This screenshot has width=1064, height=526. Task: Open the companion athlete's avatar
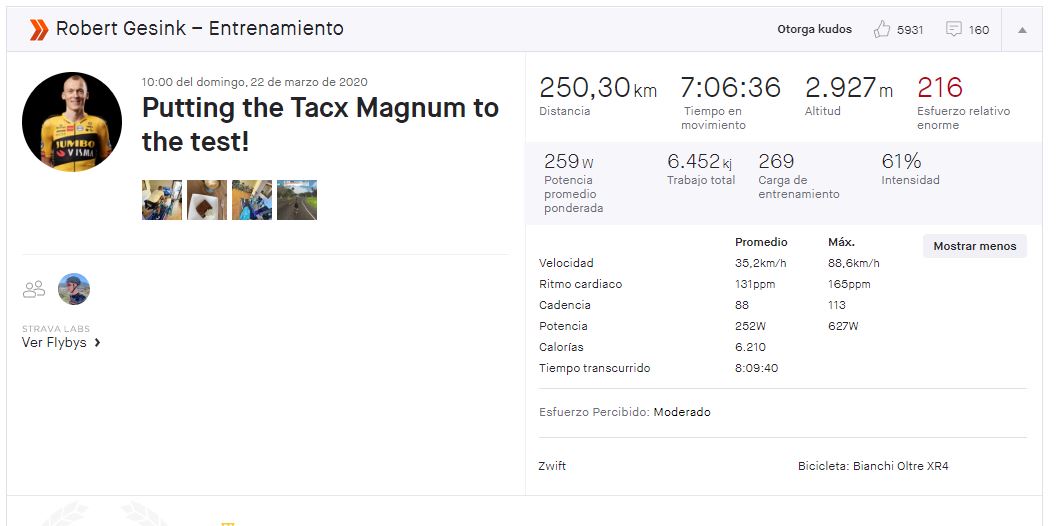click(74, 289)
